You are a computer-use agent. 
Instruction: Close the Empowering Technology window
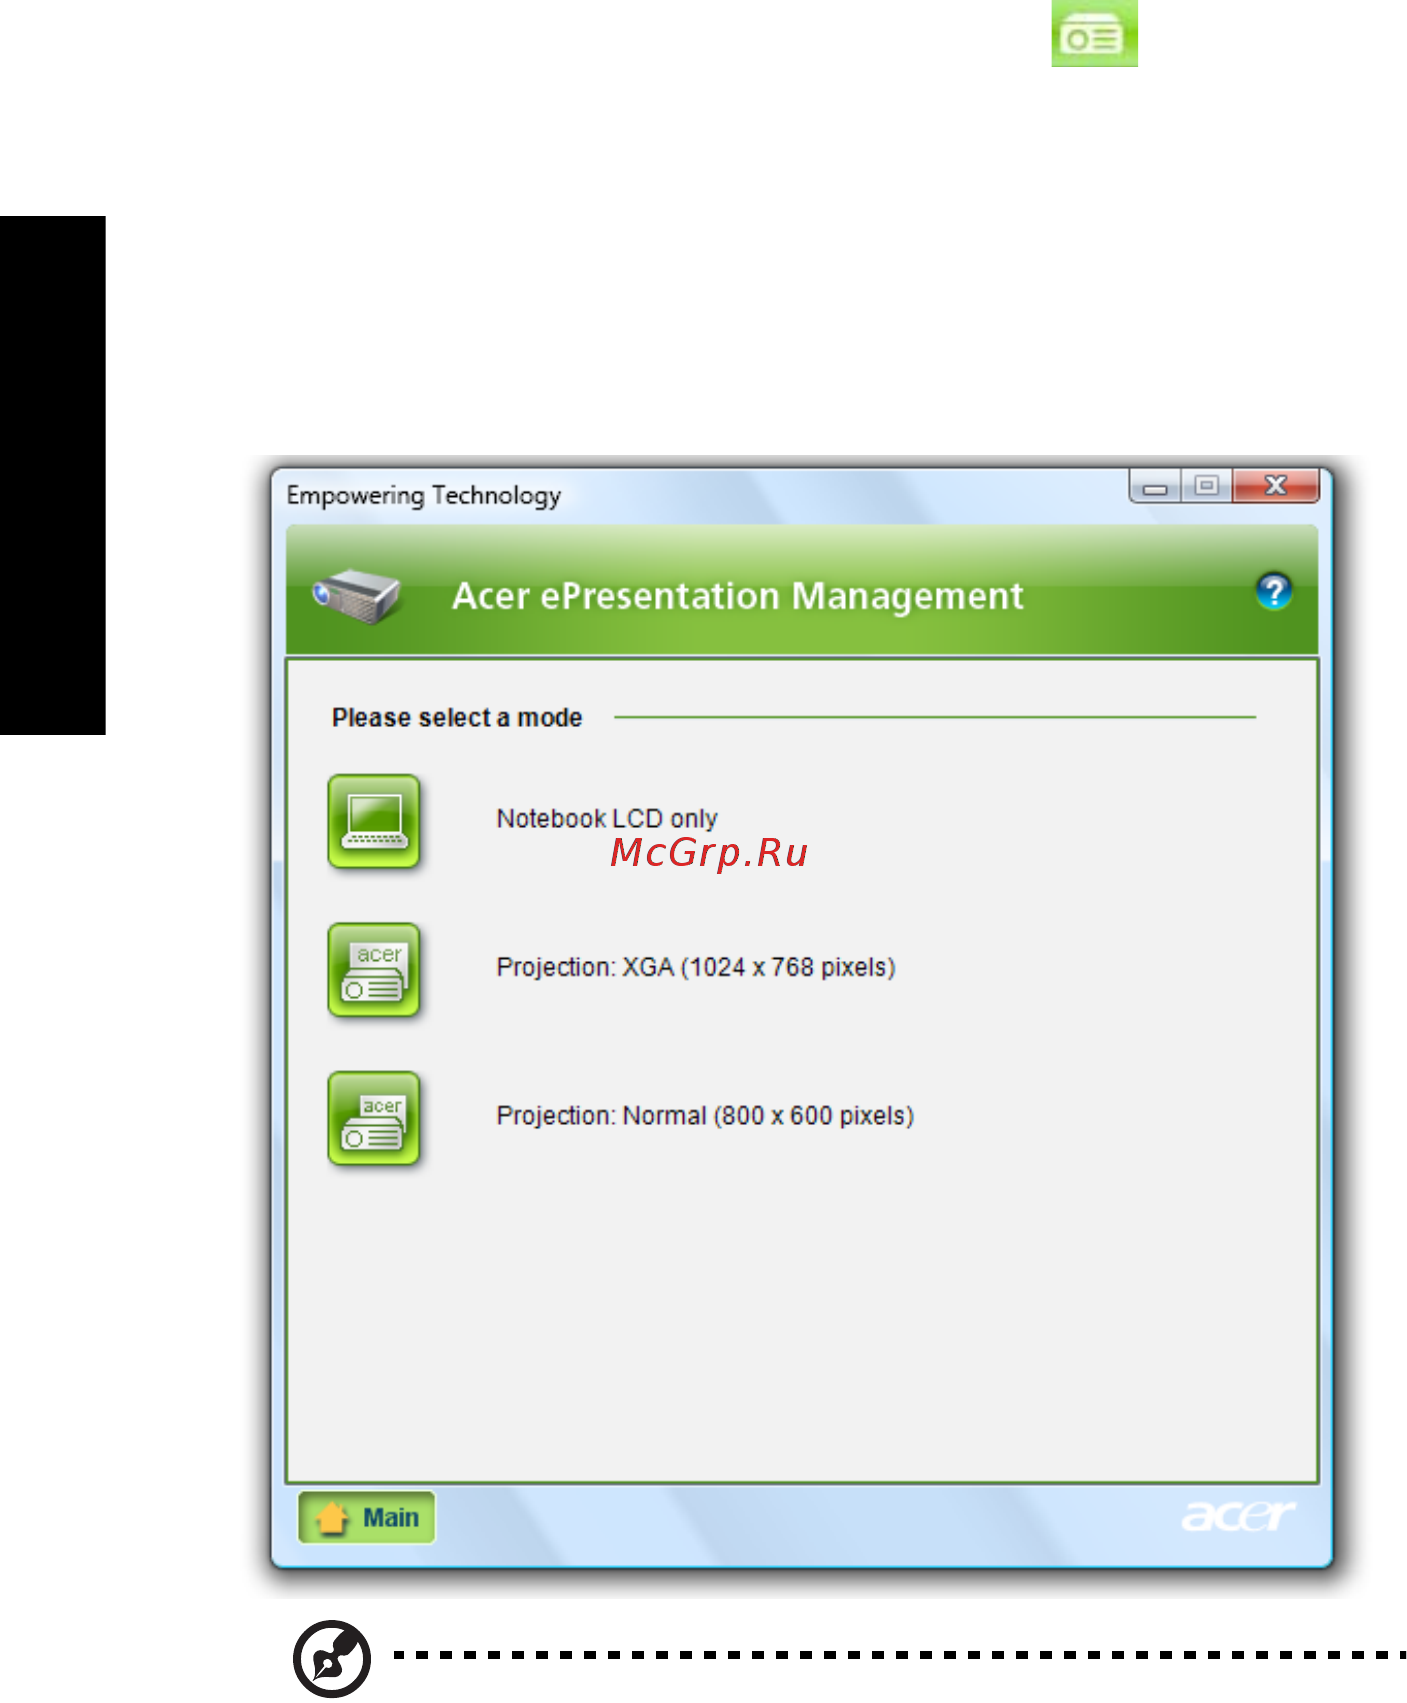point(1276,486)
